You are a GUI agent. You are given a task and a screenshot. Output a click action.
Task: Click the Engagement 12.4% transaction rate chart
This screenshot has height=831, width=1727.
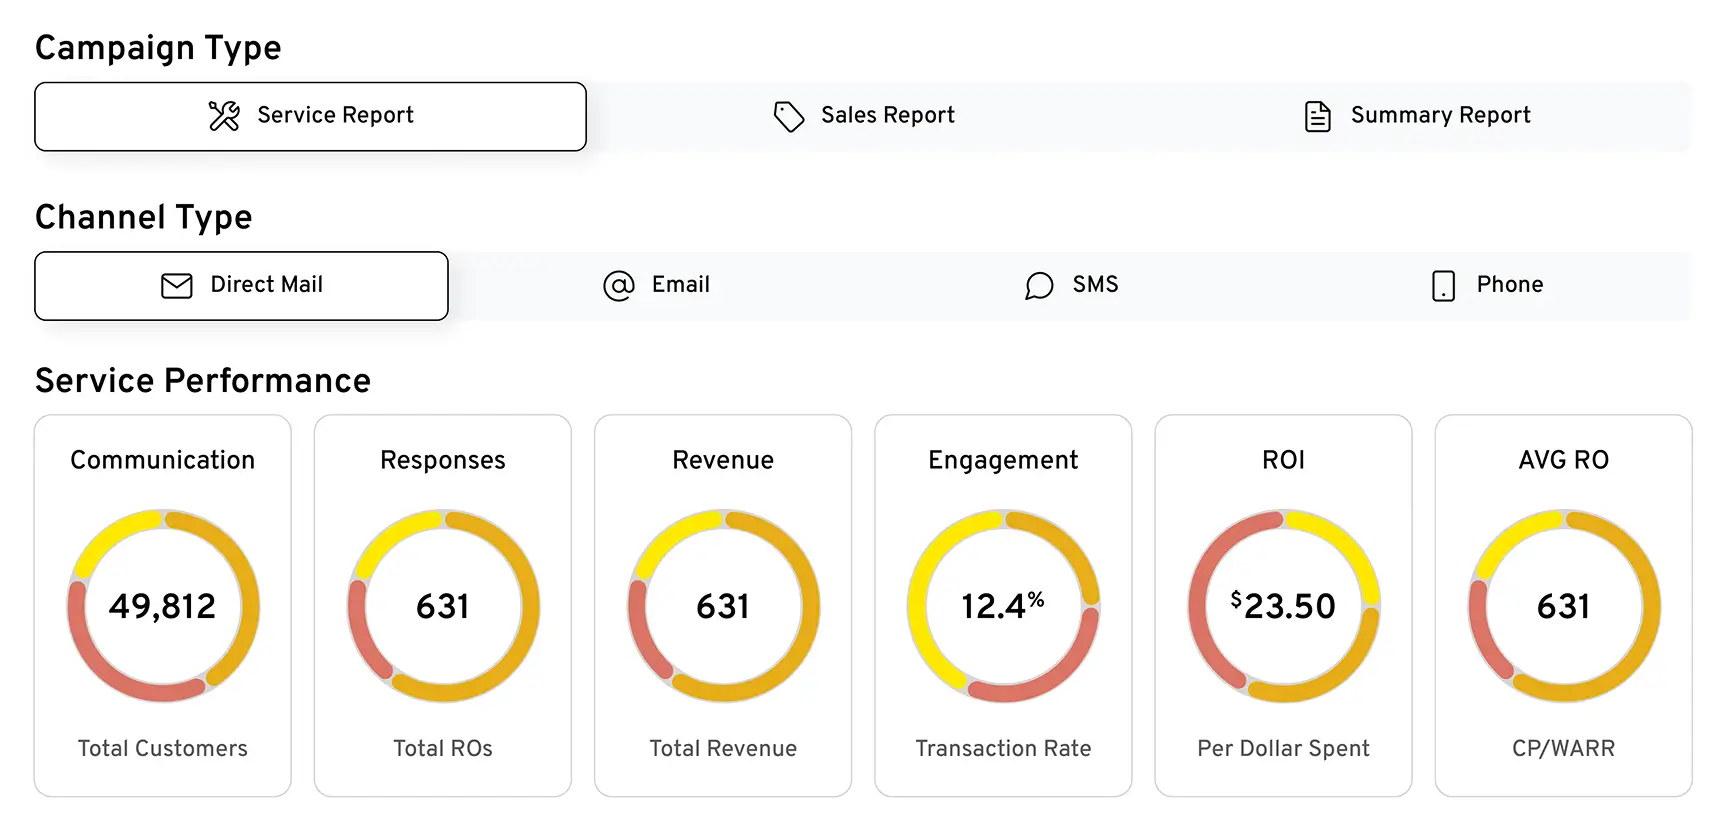pyautogui.click(x=1003, y=606)
